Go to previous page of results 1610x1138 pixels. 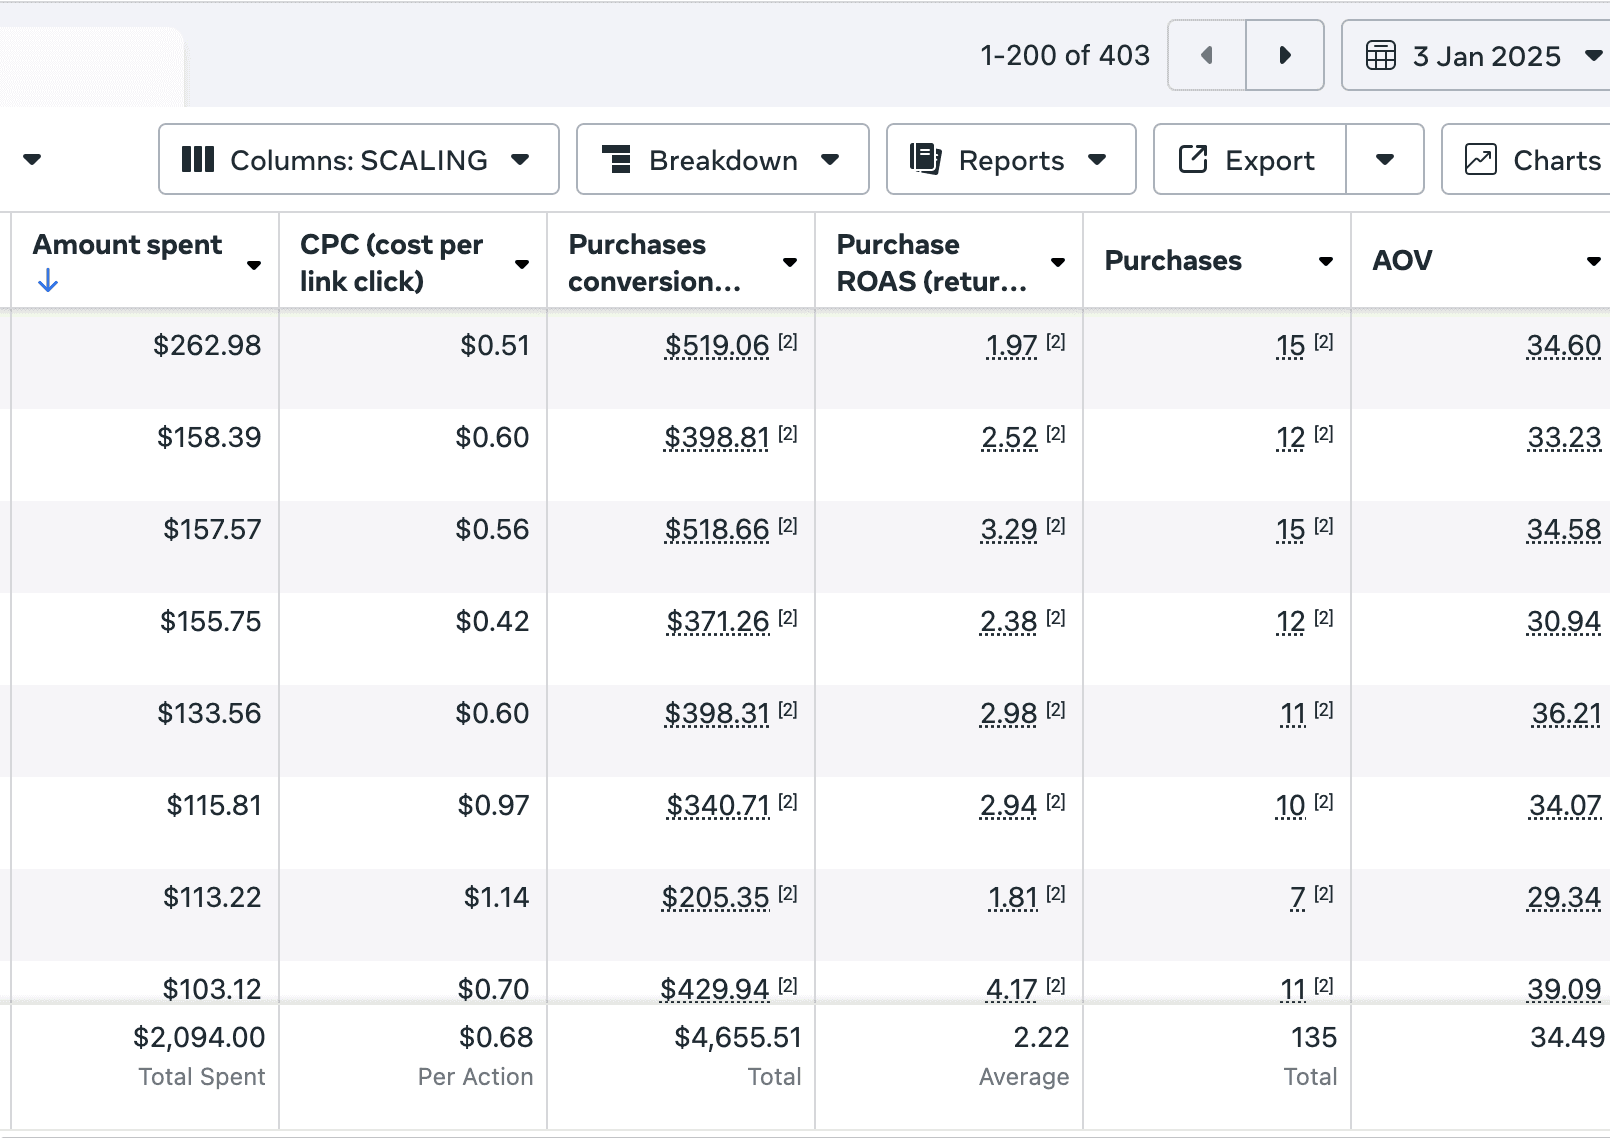coord(1207,55)
